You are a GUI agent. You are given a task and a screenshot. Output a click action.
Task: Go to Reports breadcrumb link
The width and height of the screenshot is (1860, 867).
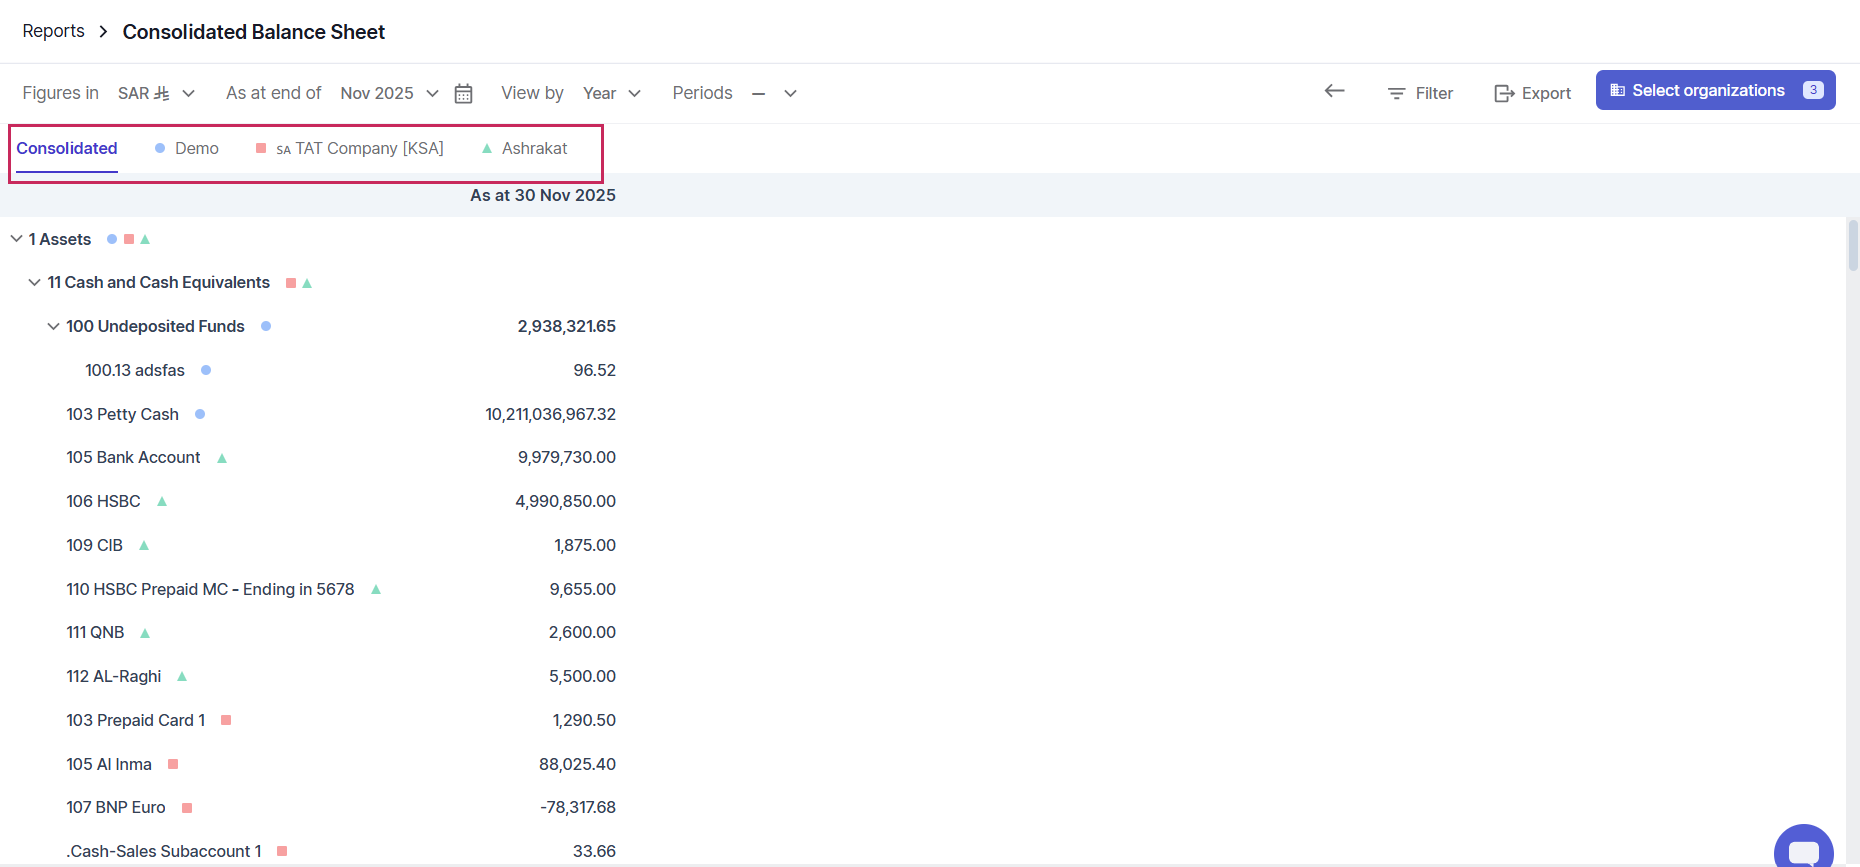point(53,31)
